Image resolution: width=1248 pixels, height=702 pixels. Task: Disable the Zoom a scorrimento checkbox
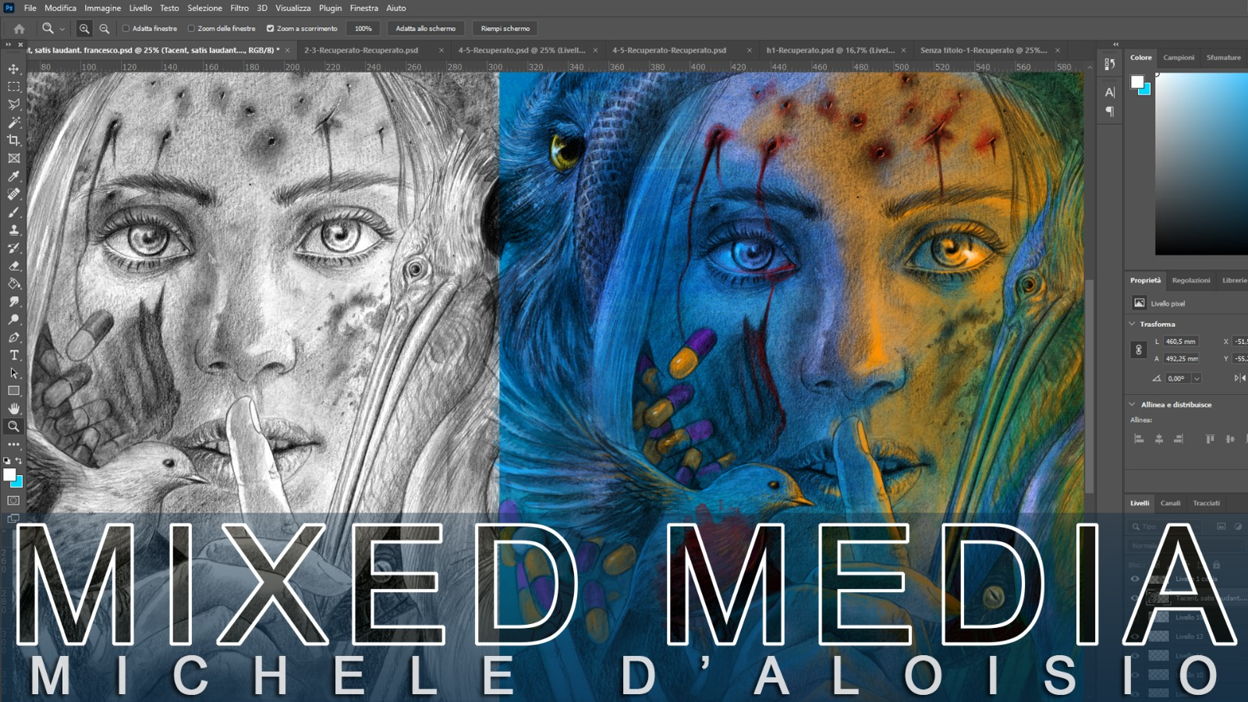pyautogui.click(x=270, y=29)
